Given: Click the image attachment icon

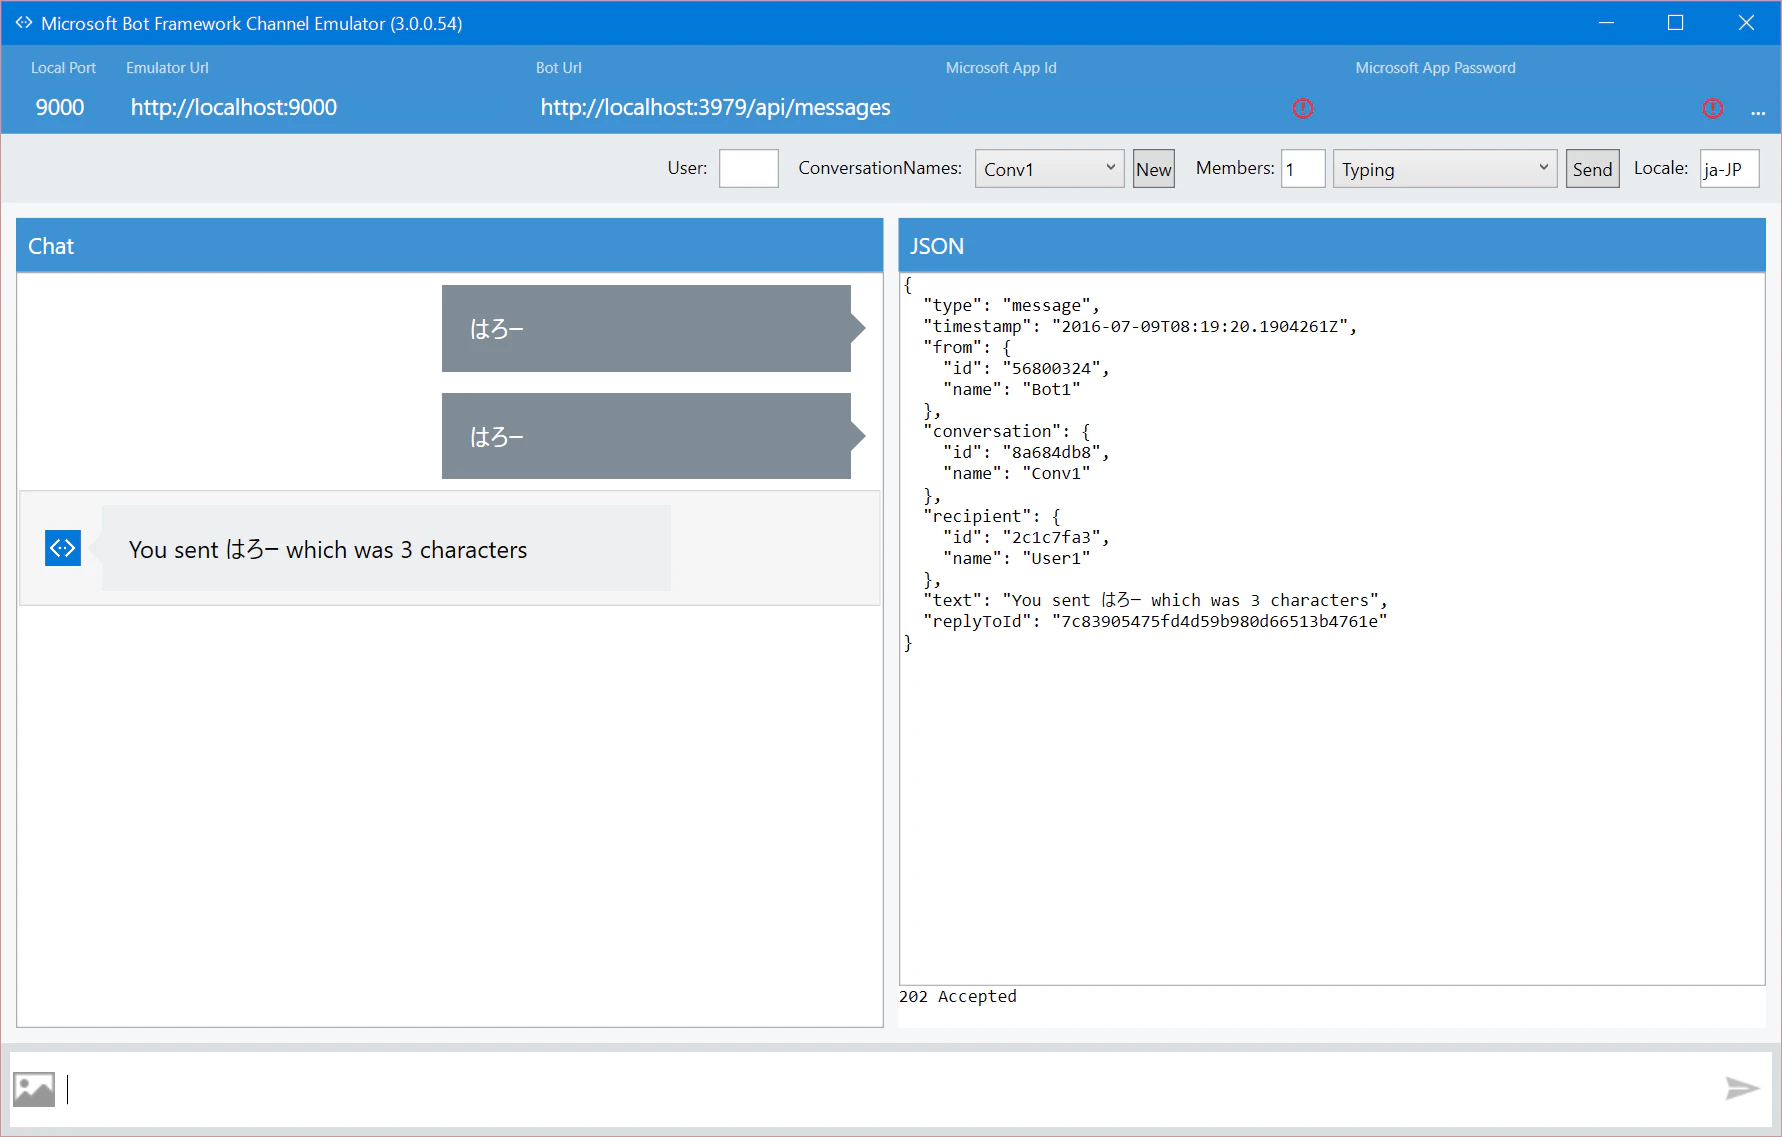Looking at the screenshot, I should click(34, 1089).
